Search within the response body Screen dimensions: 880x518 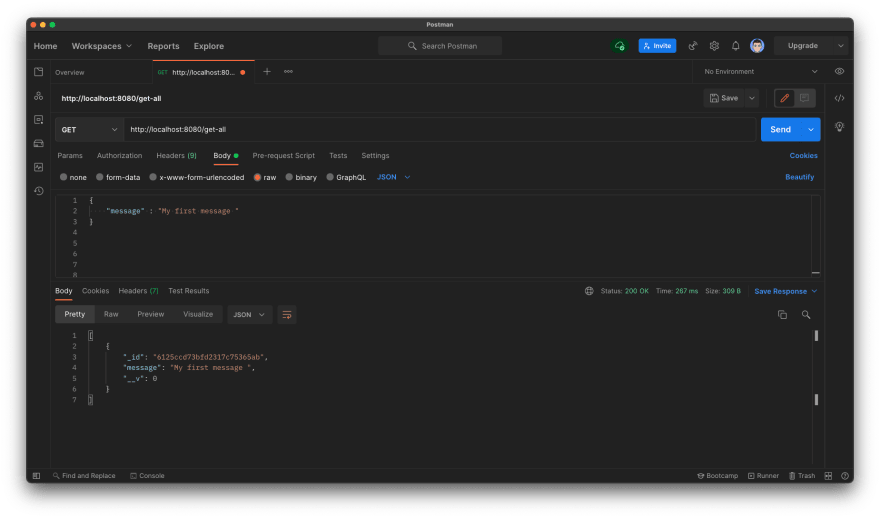tap(806, 315)
